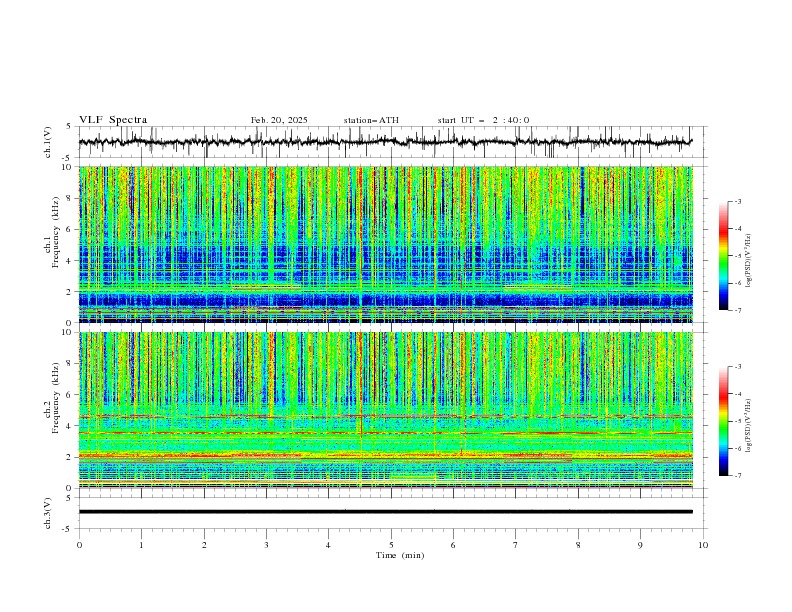
Task: Click the ch.2 "Frequency (kHz)" axis label
Action: [x=55, y=398]
